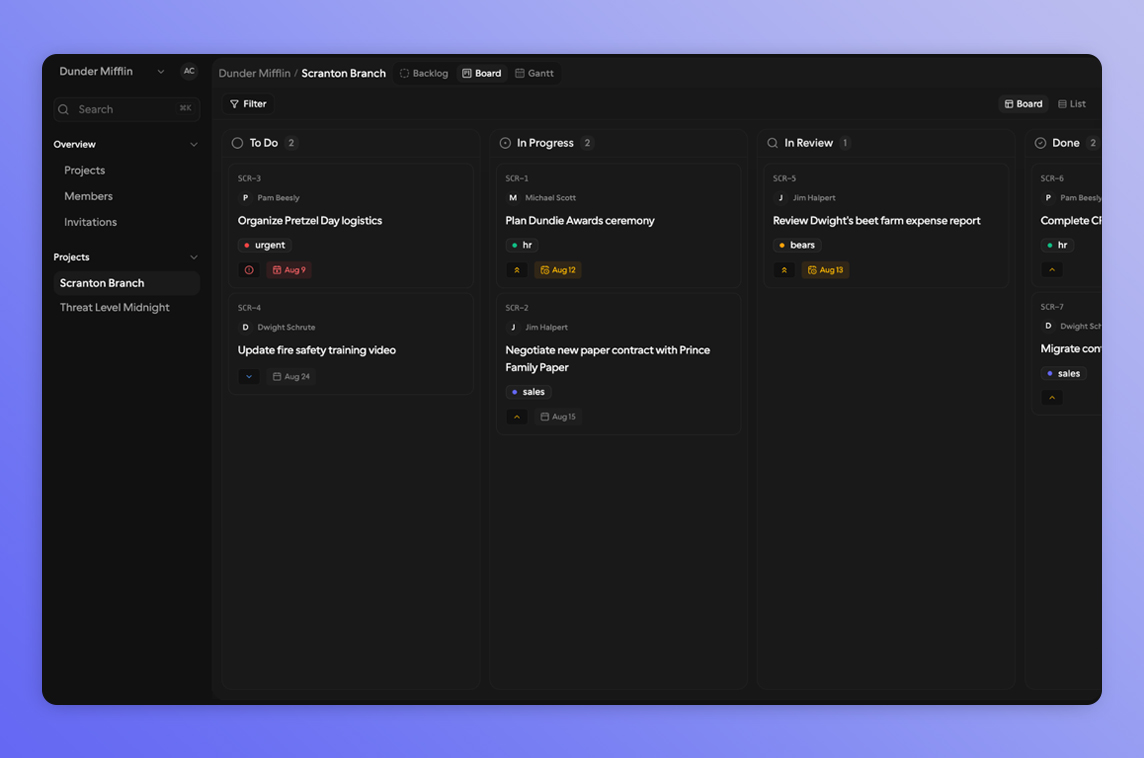Screen dimensions: 1144x758
Task: Click high priority icon on SCR-1 card
Action: click(517, 270)
